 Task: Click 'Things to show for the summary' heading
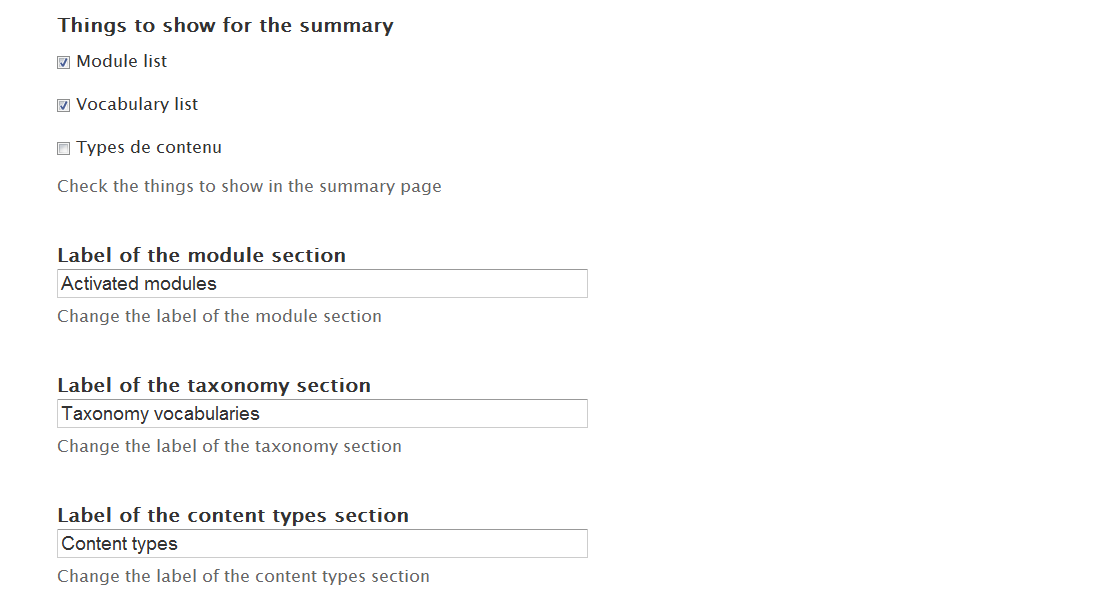pos(225,25)
